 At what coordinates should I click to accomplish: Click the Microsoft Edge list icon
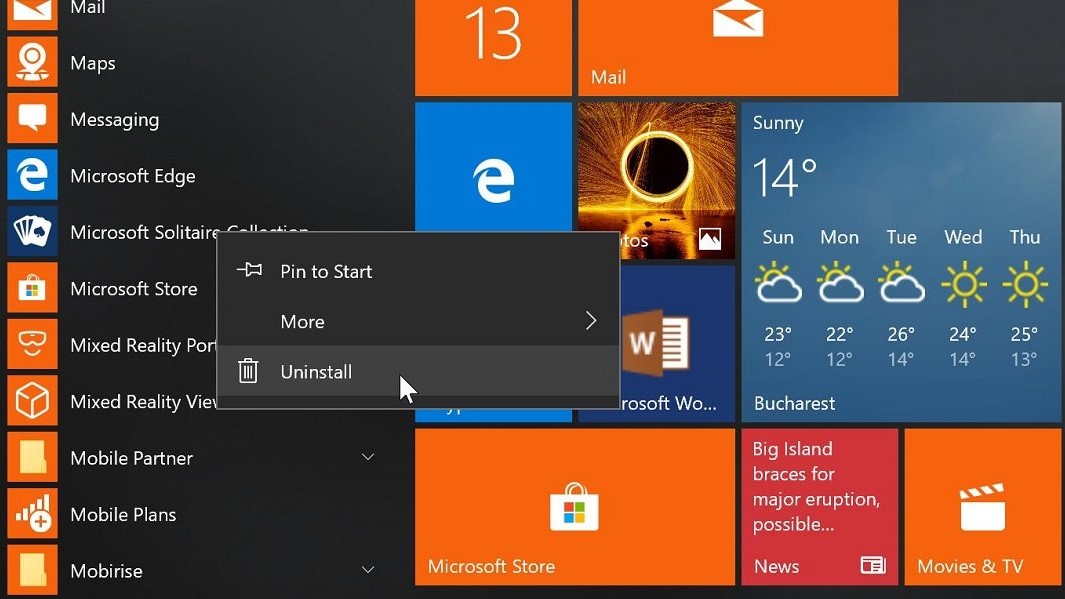(x=32, y=176)
